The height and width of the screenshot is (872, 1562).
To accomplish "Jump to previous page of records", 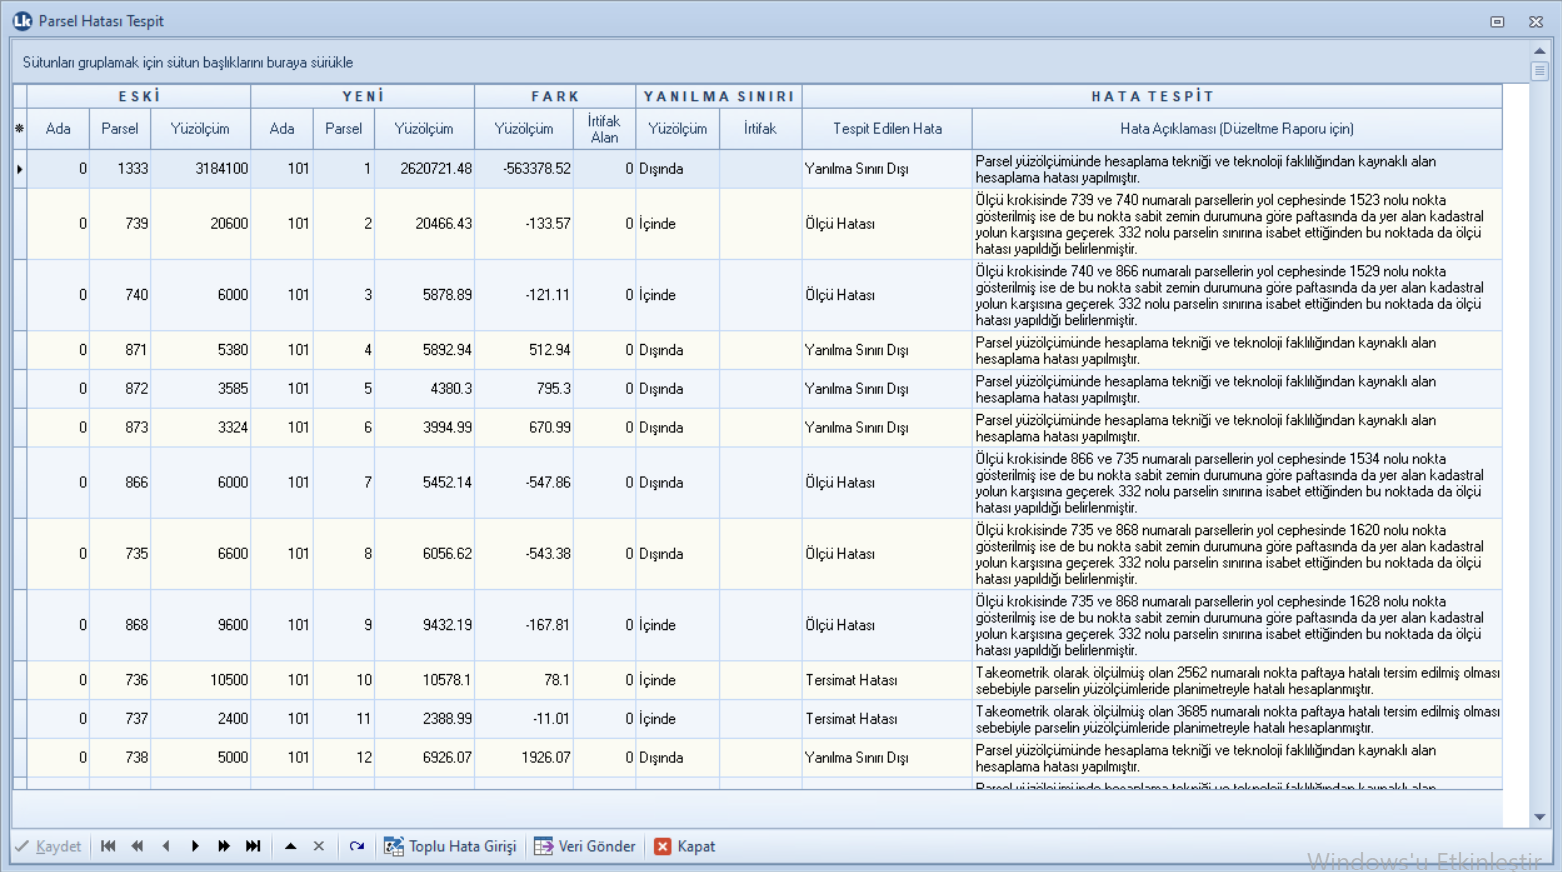I will coord(137,846).
